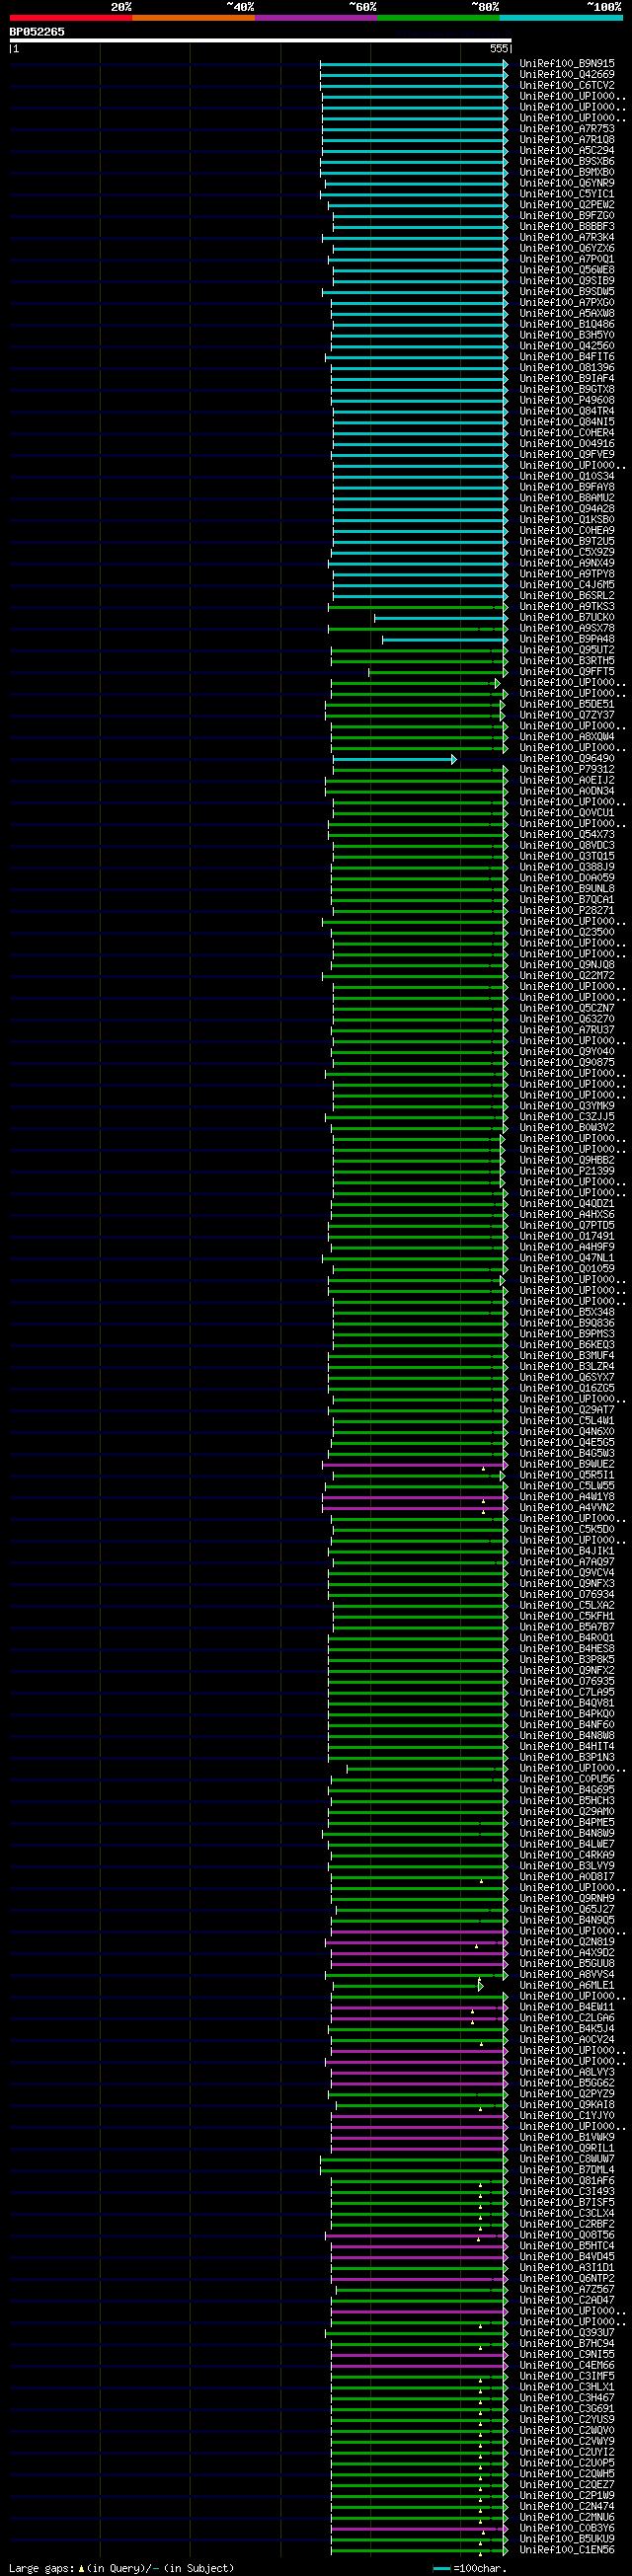This screenshot has height=2576, width=632.
Task: Select the purple ~60% identity legend segment
Action: pyautogui.click(x=316, y=17)
